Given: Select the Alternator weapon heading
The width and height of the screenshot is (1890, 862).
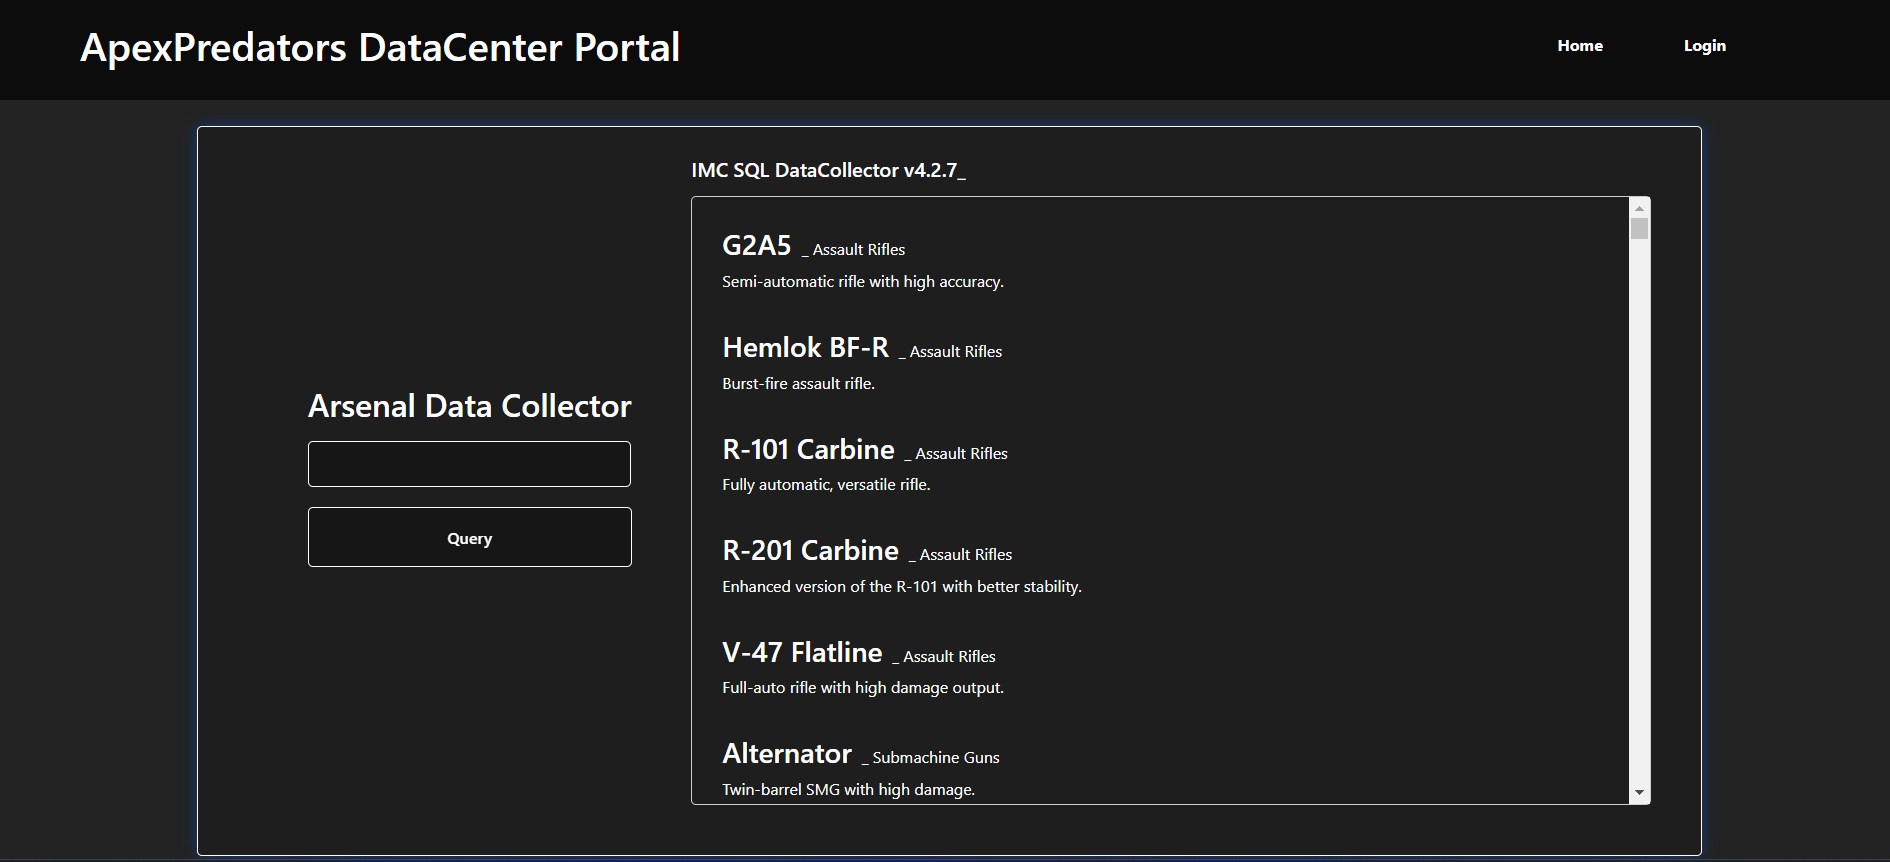Looking at the screenshot, I should [787, 754].
